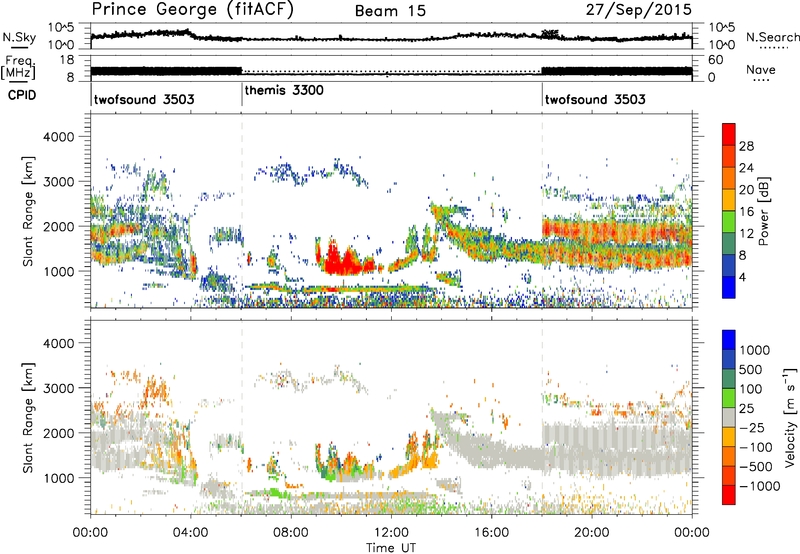Click the '08:00' time axis tick label
800x554 pixels.
pos(290,533)
